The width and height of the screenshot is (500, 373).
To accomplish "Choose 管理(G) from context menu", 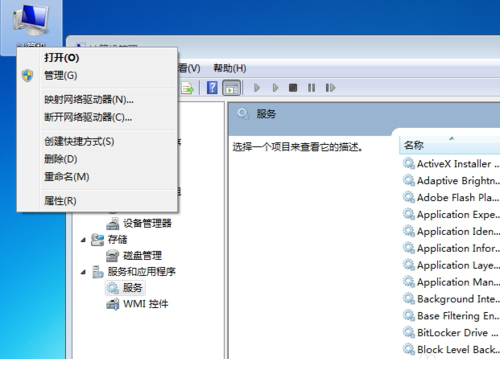I will (x=61, y=76).
